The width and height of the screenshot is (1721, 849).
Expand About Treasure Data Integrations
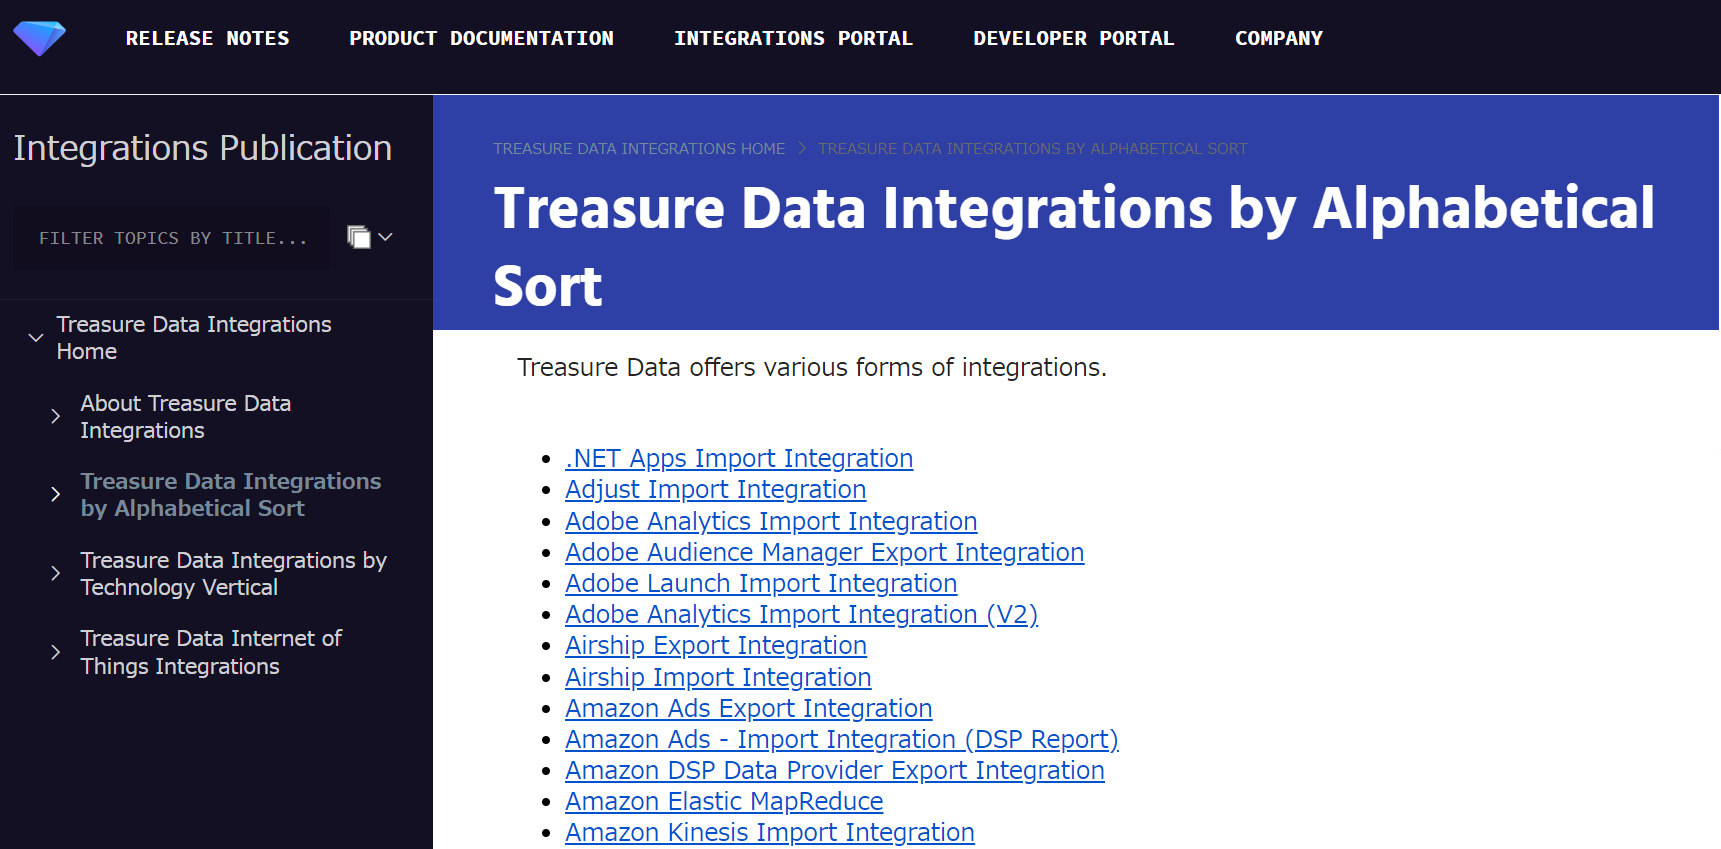point(54,416)
